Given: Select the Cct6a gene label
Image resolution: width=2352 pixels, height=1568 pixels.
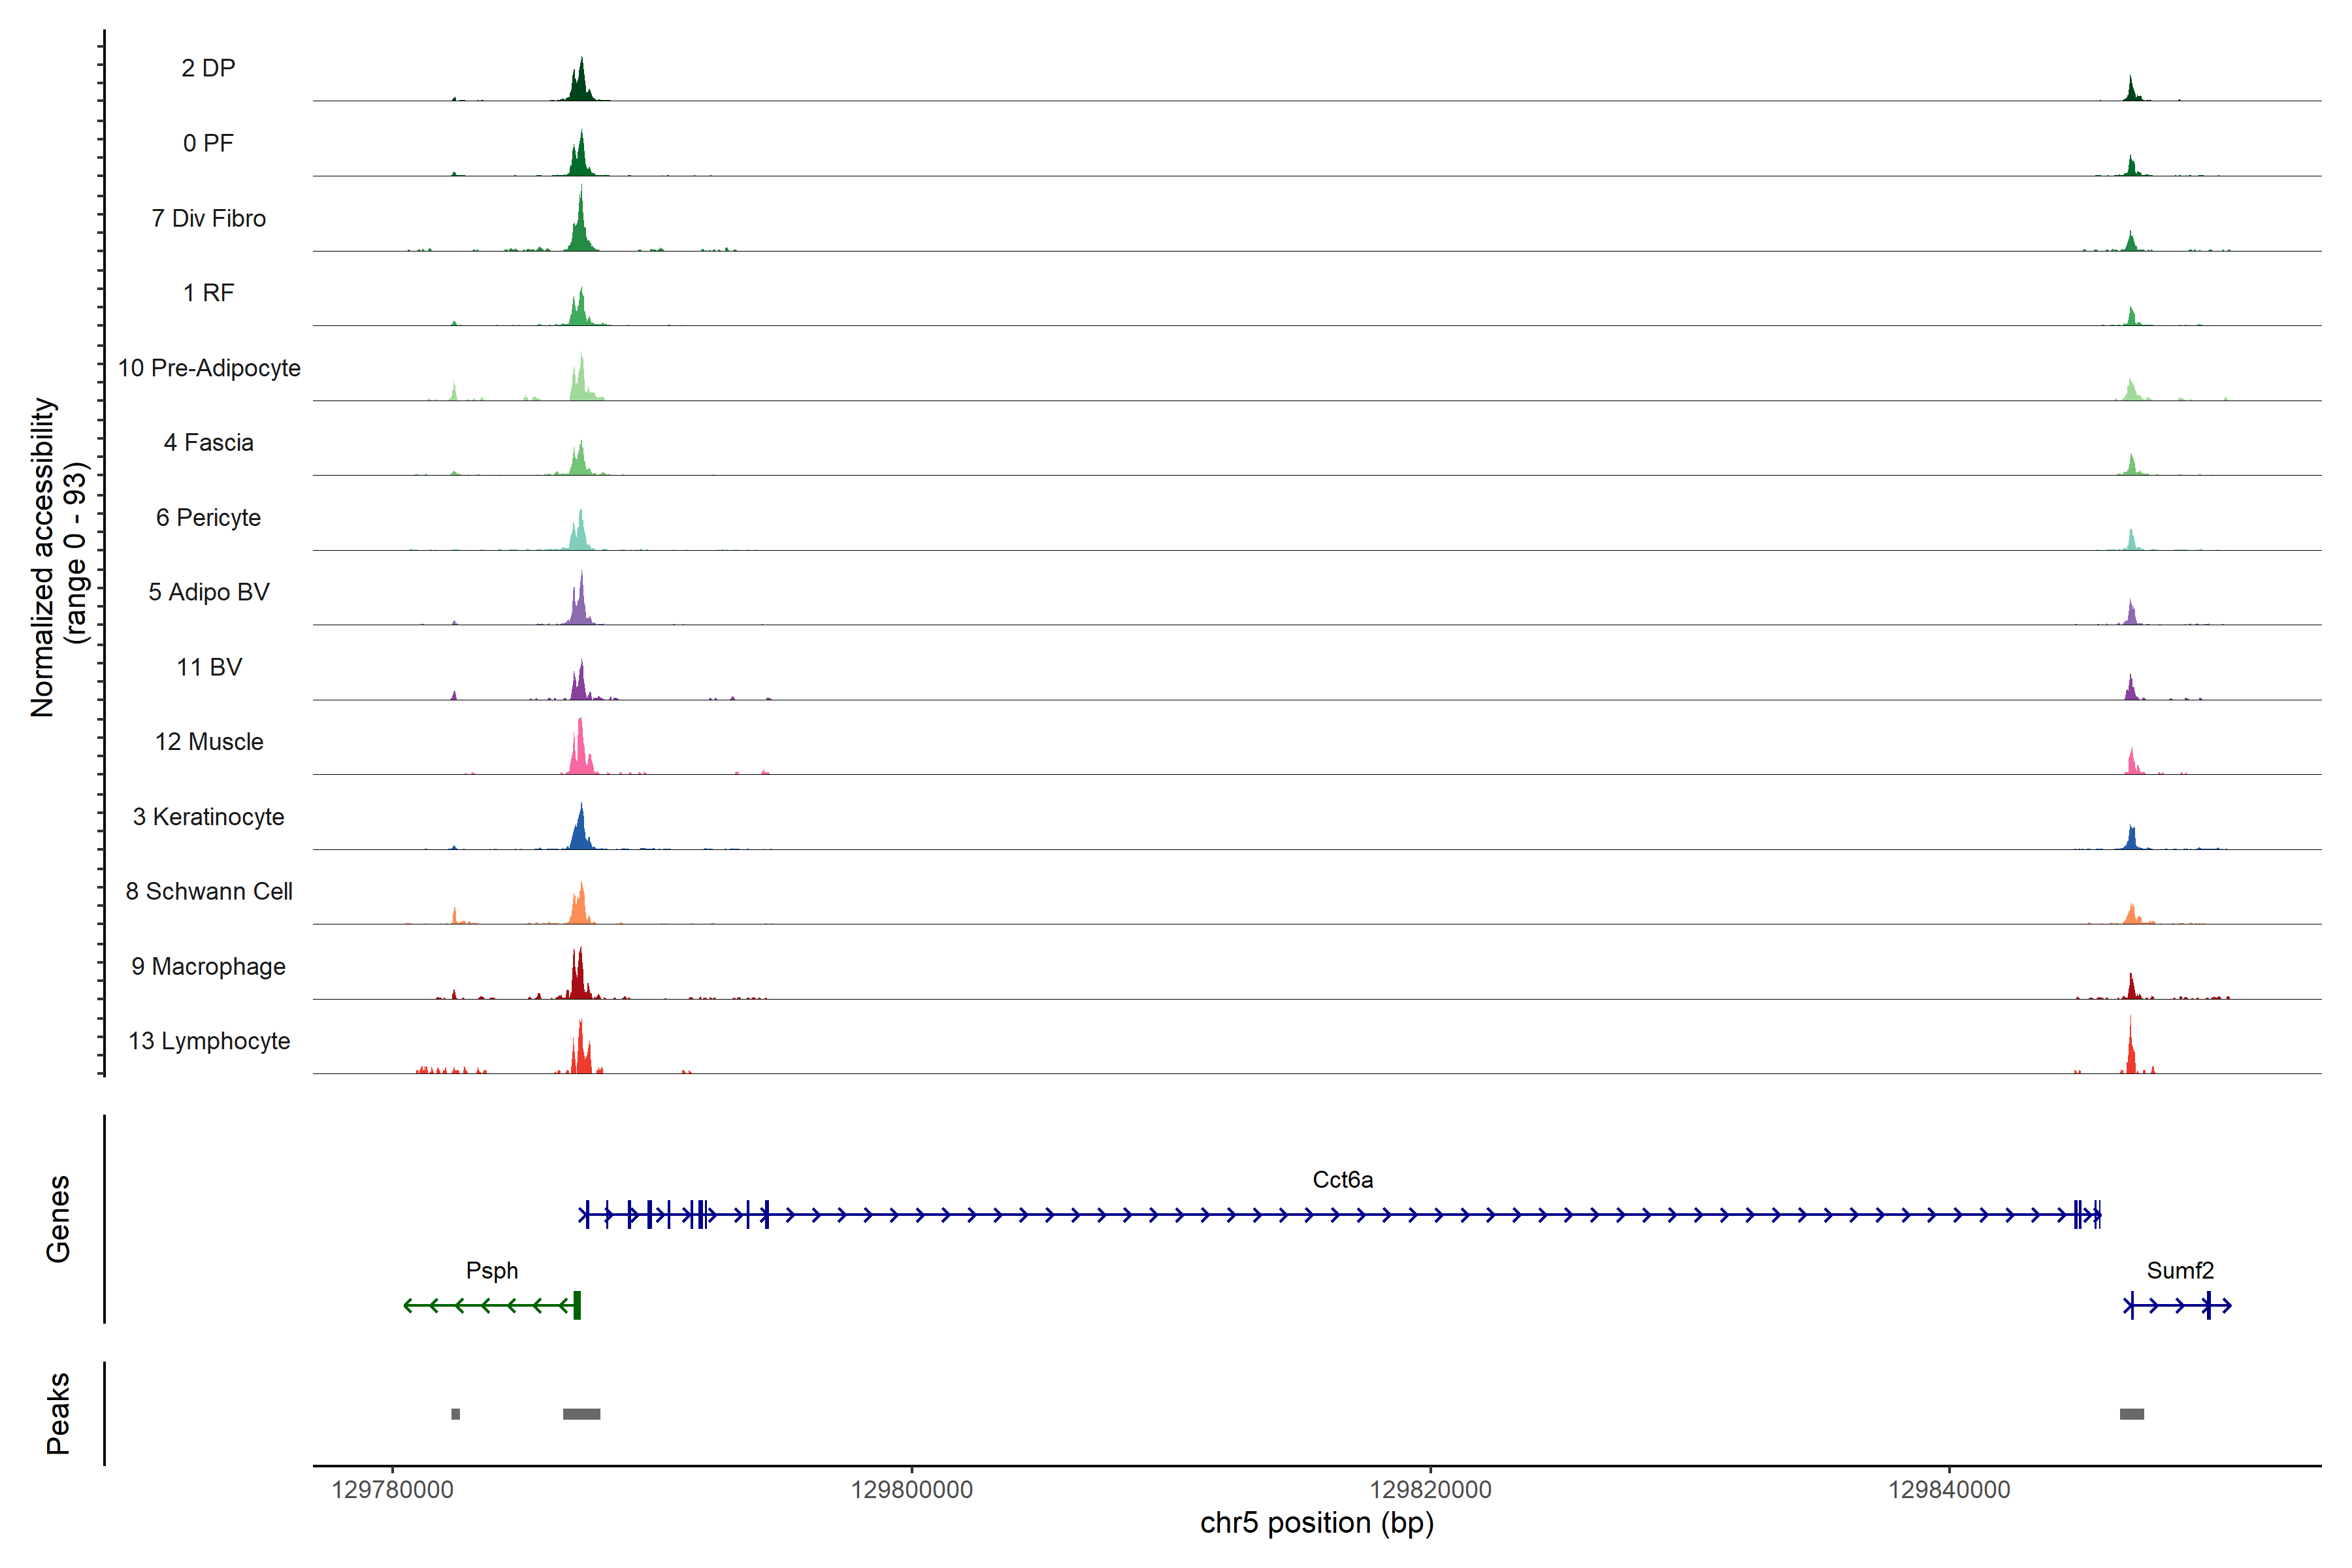Looking at the screenshot, I should [x=1342, y=1180].
